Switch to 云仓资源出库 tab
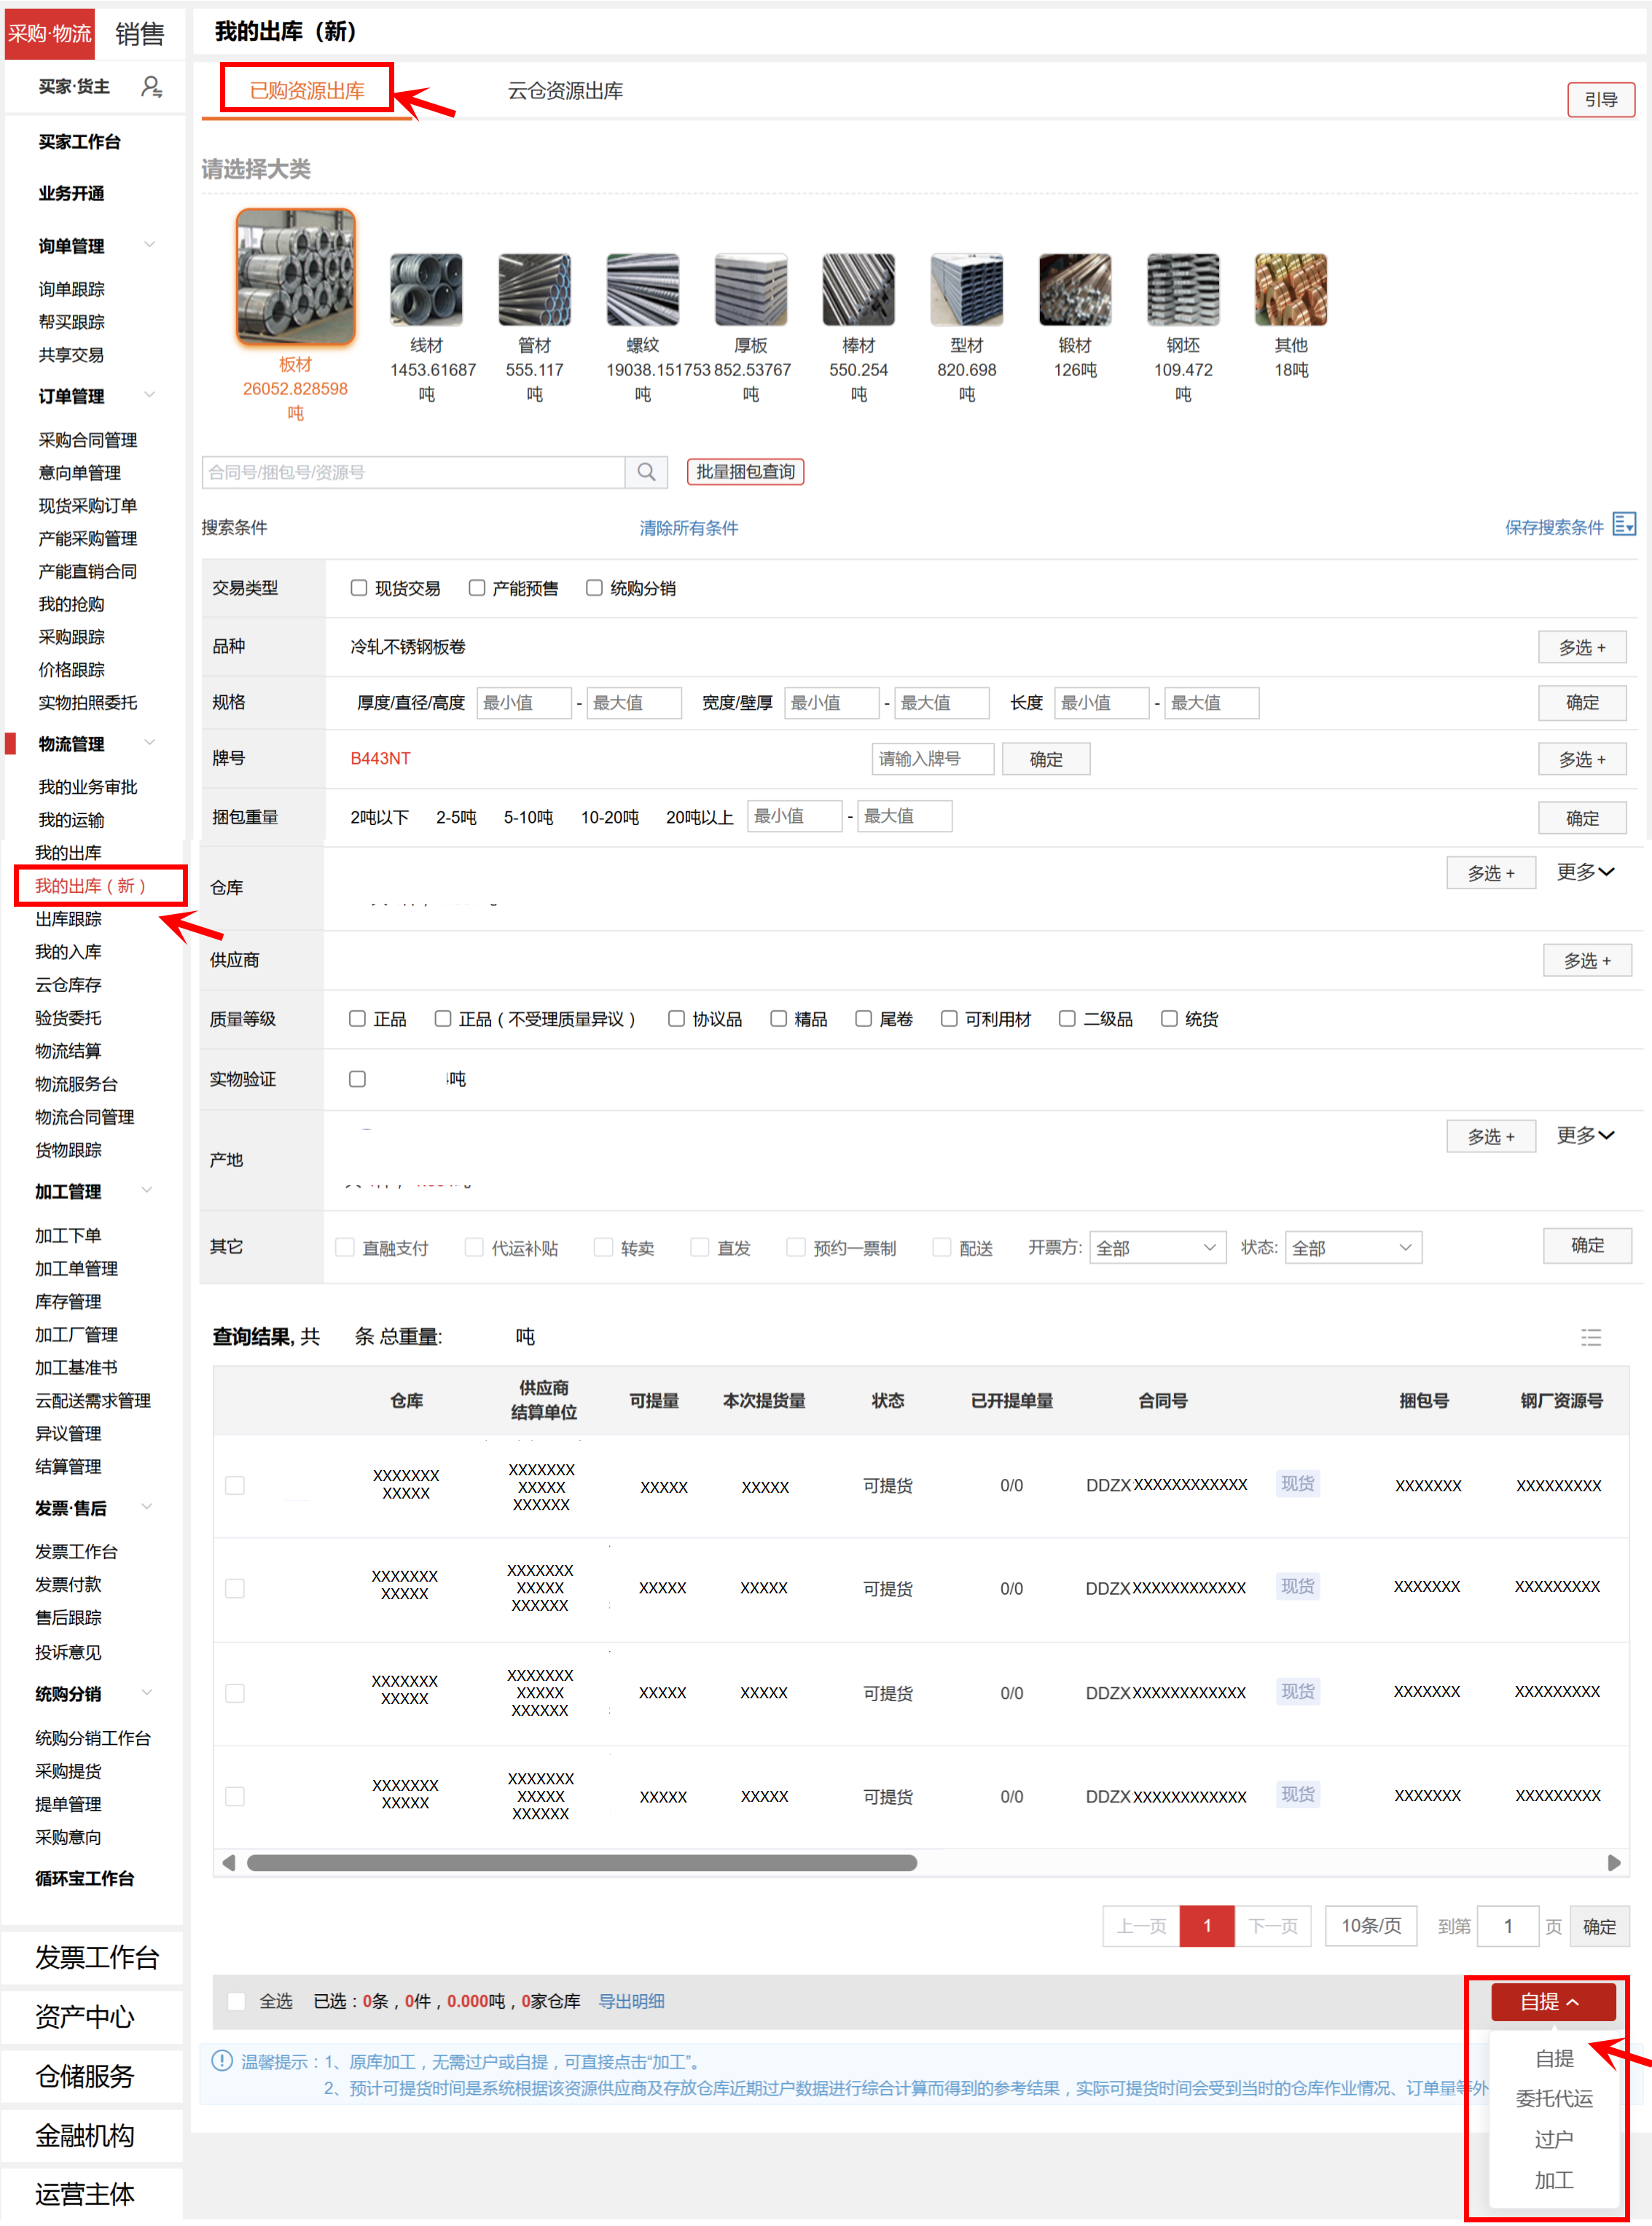Viewport: 1652px width, 2226px height. click(565, 91)
